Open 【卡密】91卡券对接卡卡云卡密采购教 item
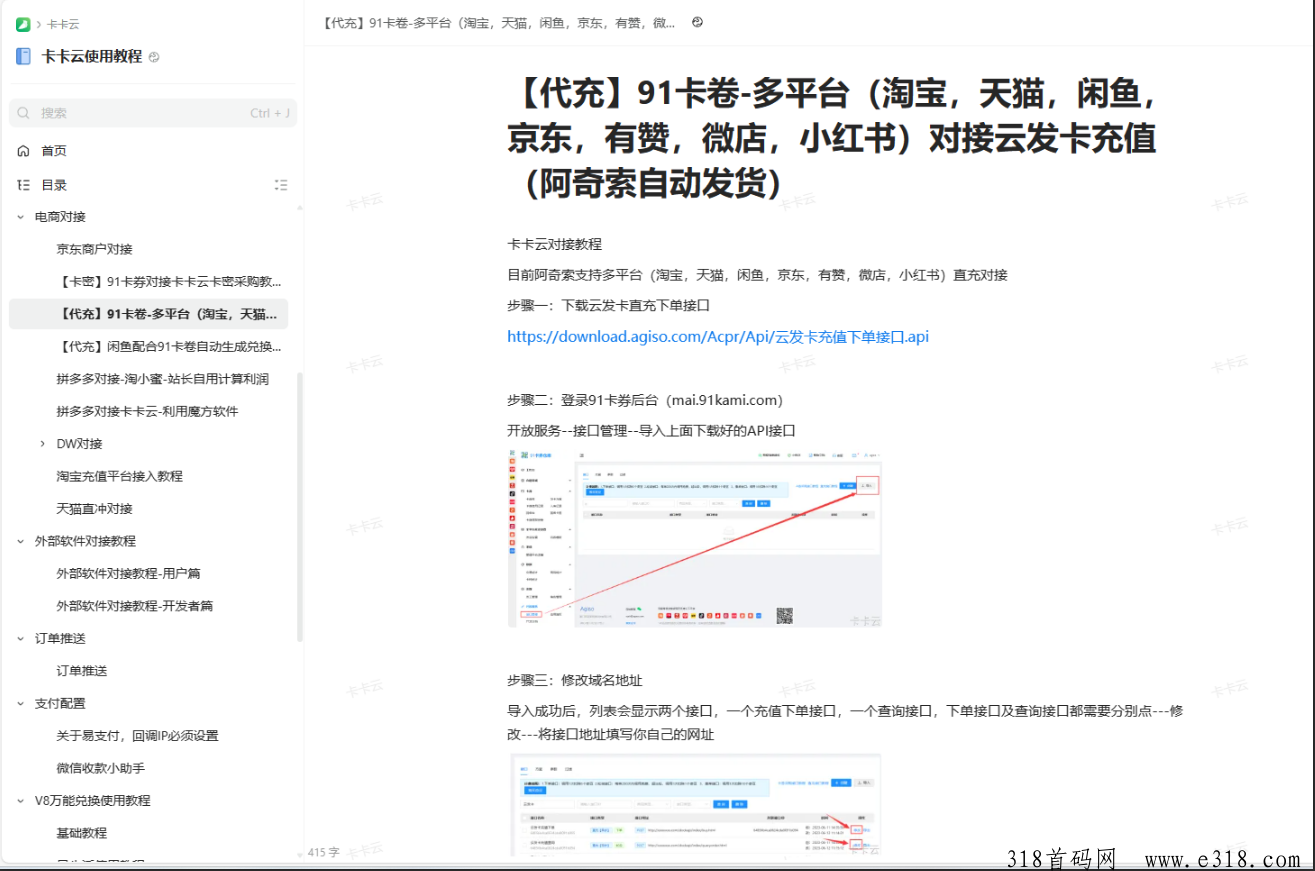This screenshot has width=1315, height=871. pyautogui.click(x=169, y=282)
